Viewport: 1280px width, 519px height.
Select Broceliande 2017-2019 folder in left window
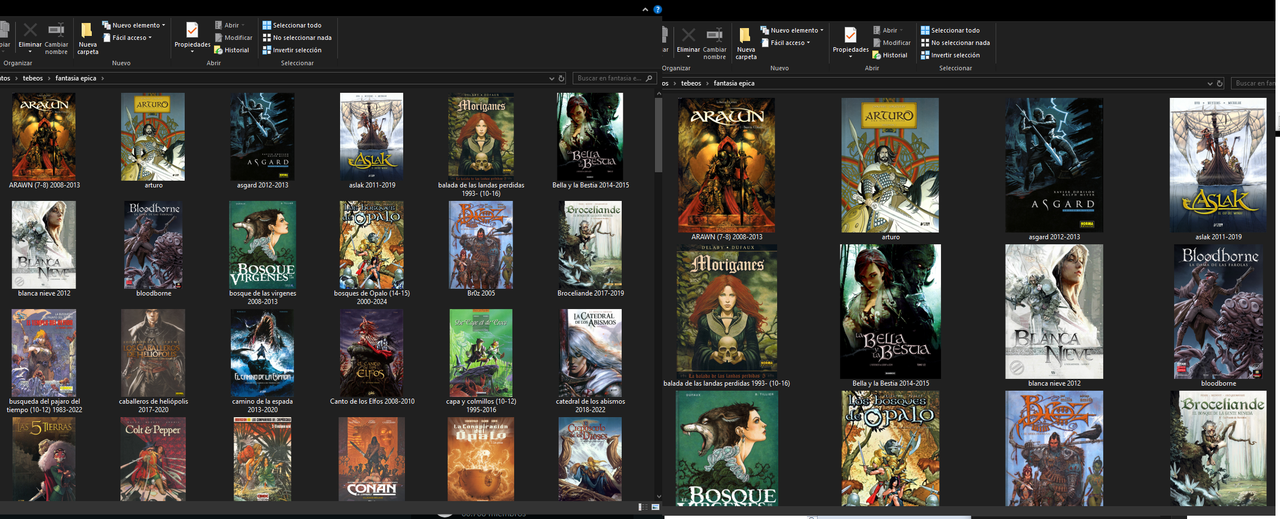click(x=590, y=245)
